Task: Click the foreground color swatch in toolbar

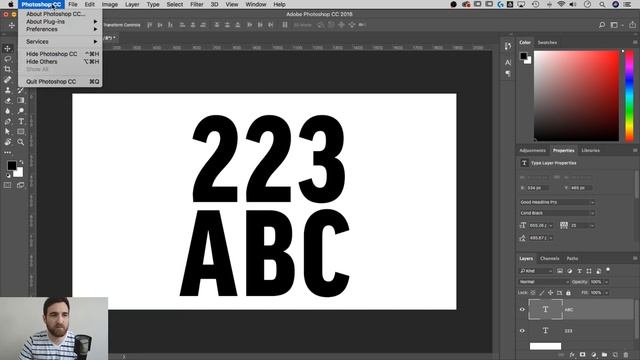Action: click(x=11, y=165)
